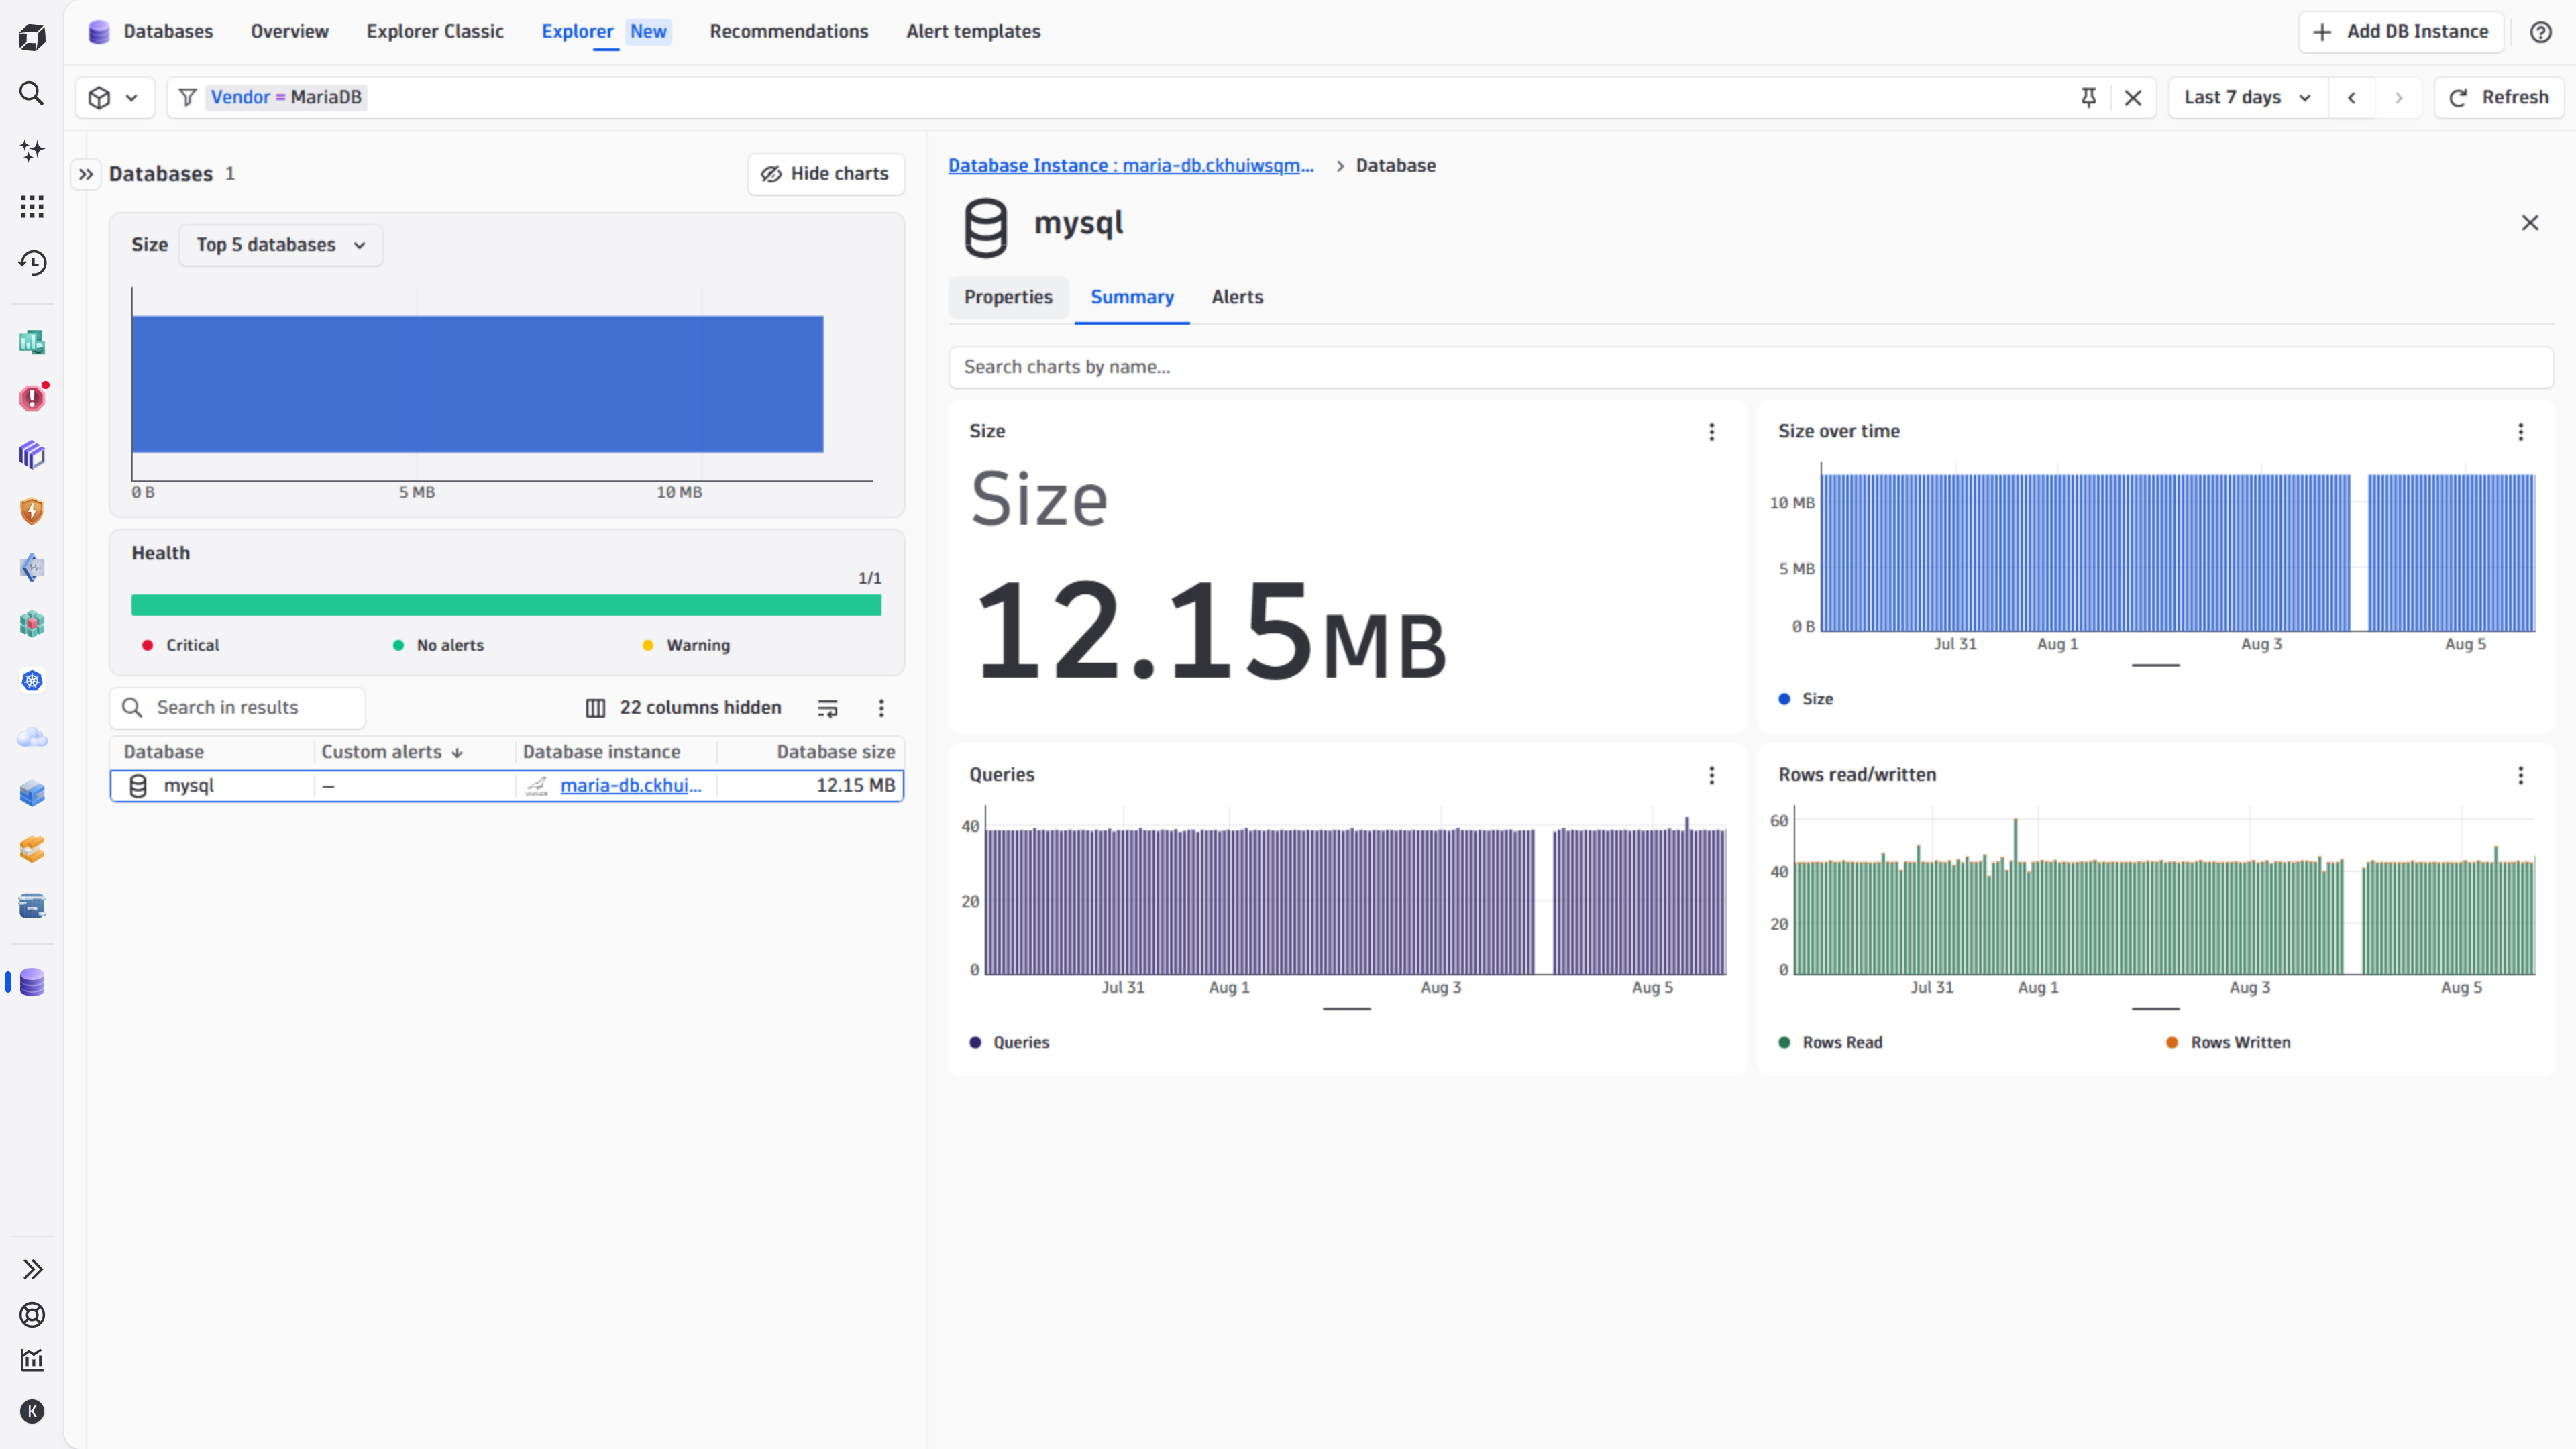
Task: Toggle the Queries legend series
Action: [1009, 1042]
